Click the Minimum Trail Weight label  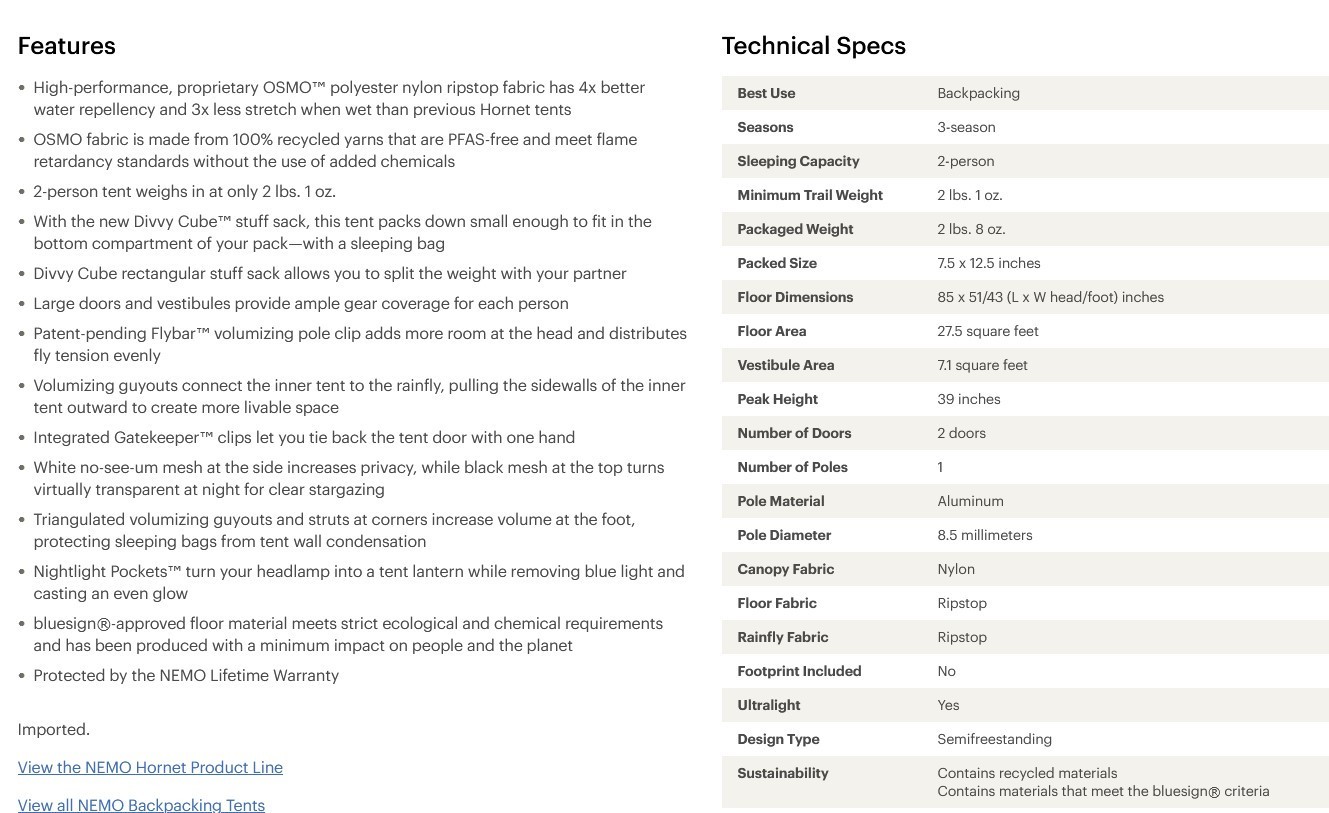coord(810,195)
